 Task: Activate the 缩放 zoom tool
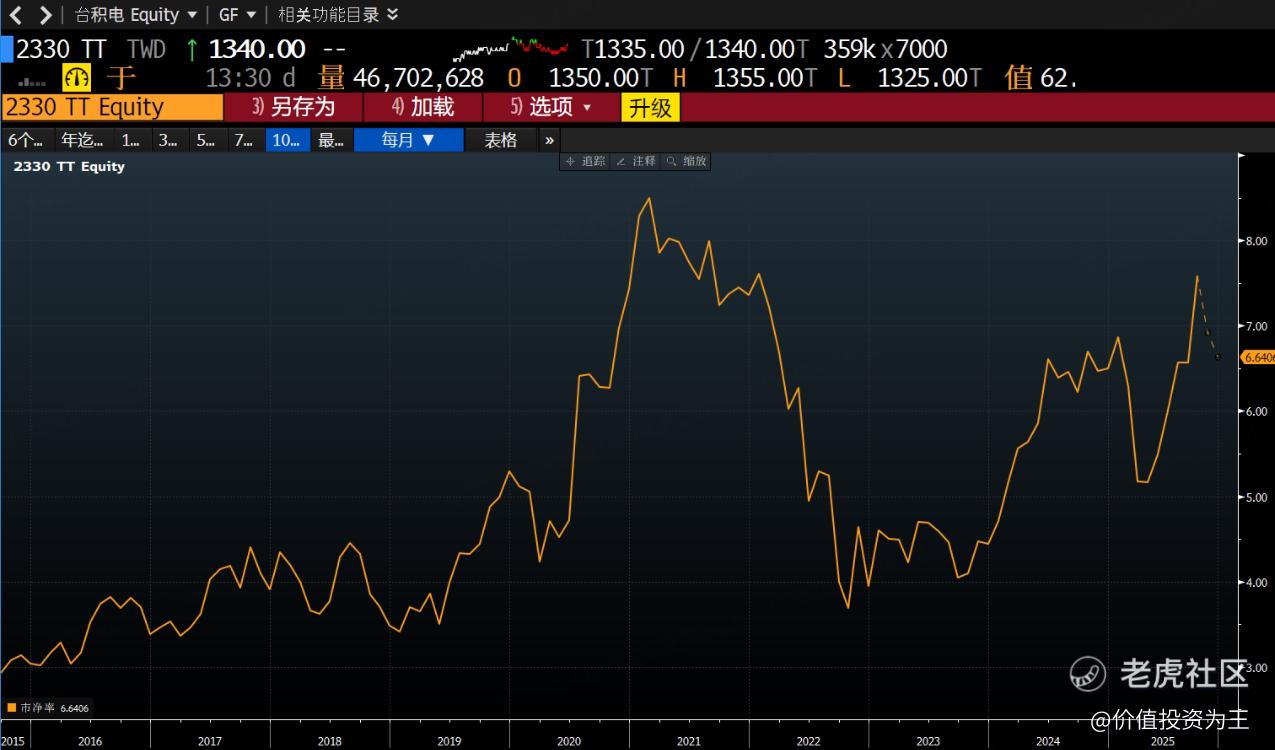point(686,161)
